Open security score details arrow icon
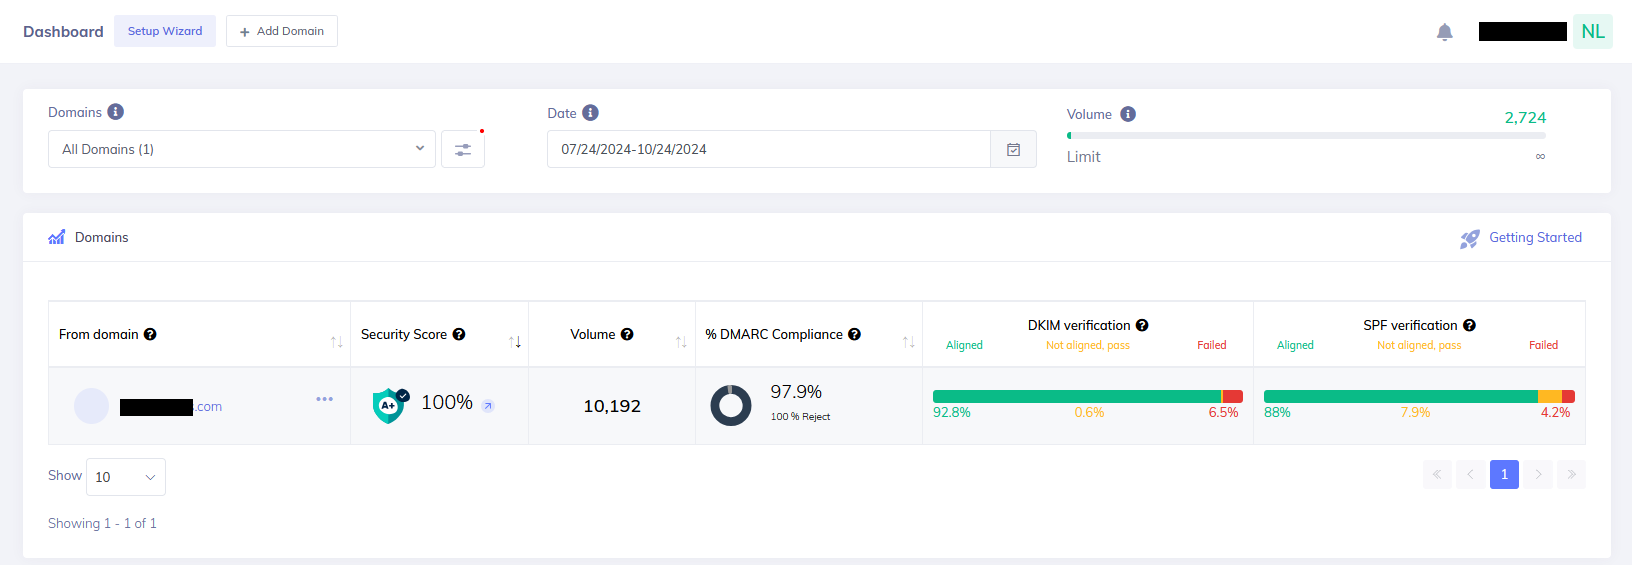 (488, 406)
